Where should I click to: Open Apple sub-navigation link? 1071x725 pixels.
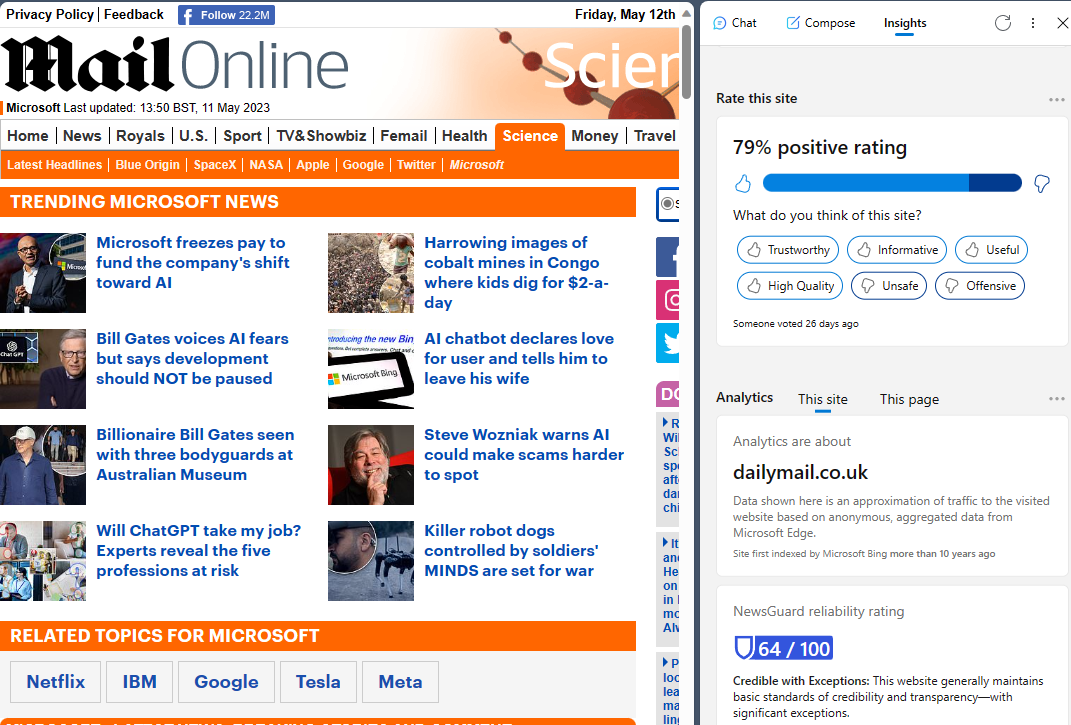point(313,165)
